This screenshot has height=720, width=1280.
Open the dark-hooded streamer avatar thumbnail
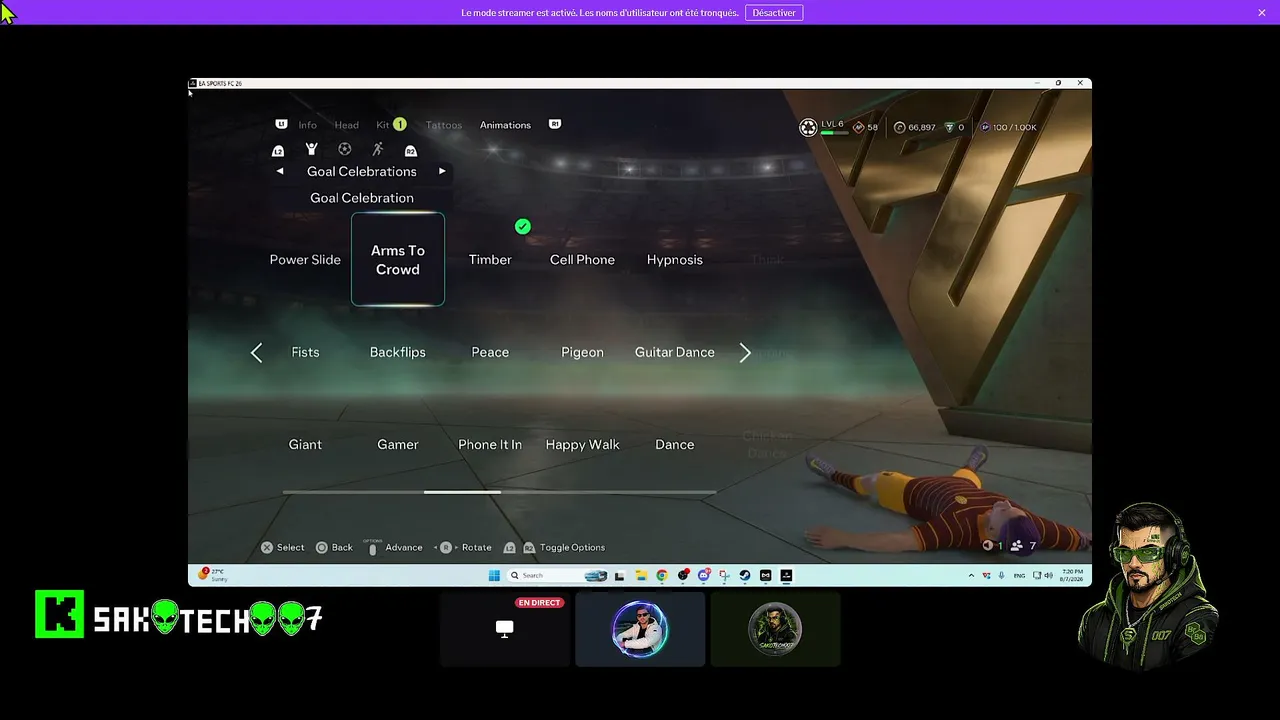pos(775,629)
